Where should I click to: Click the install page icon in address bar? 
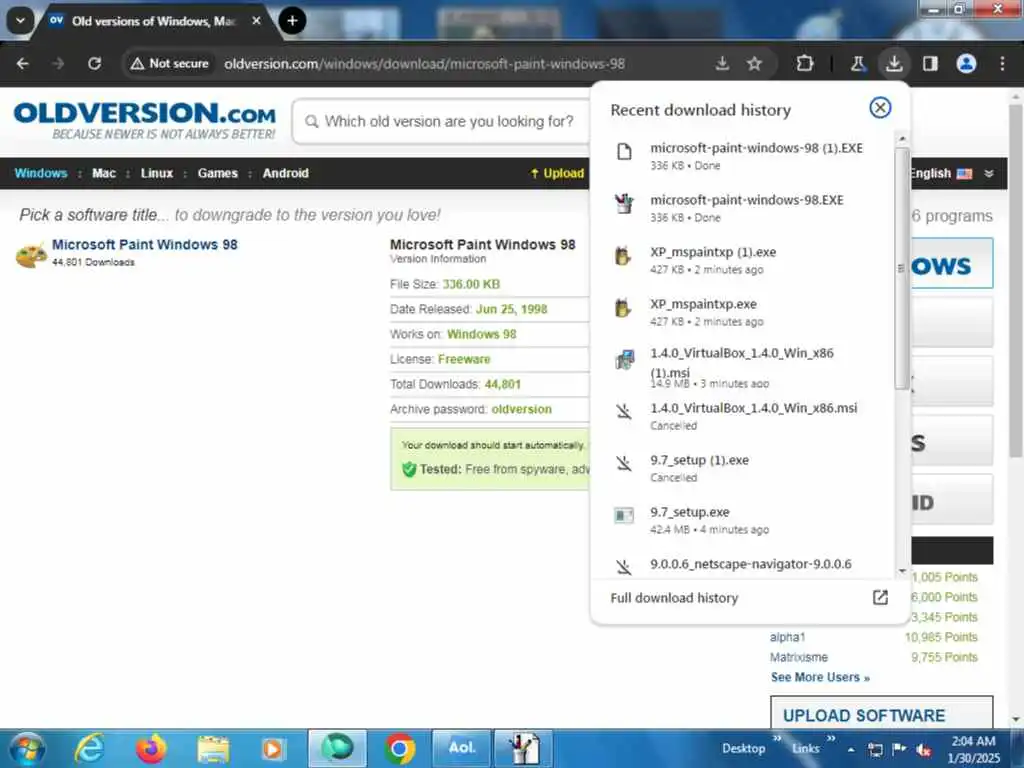(x=722, y=63)
